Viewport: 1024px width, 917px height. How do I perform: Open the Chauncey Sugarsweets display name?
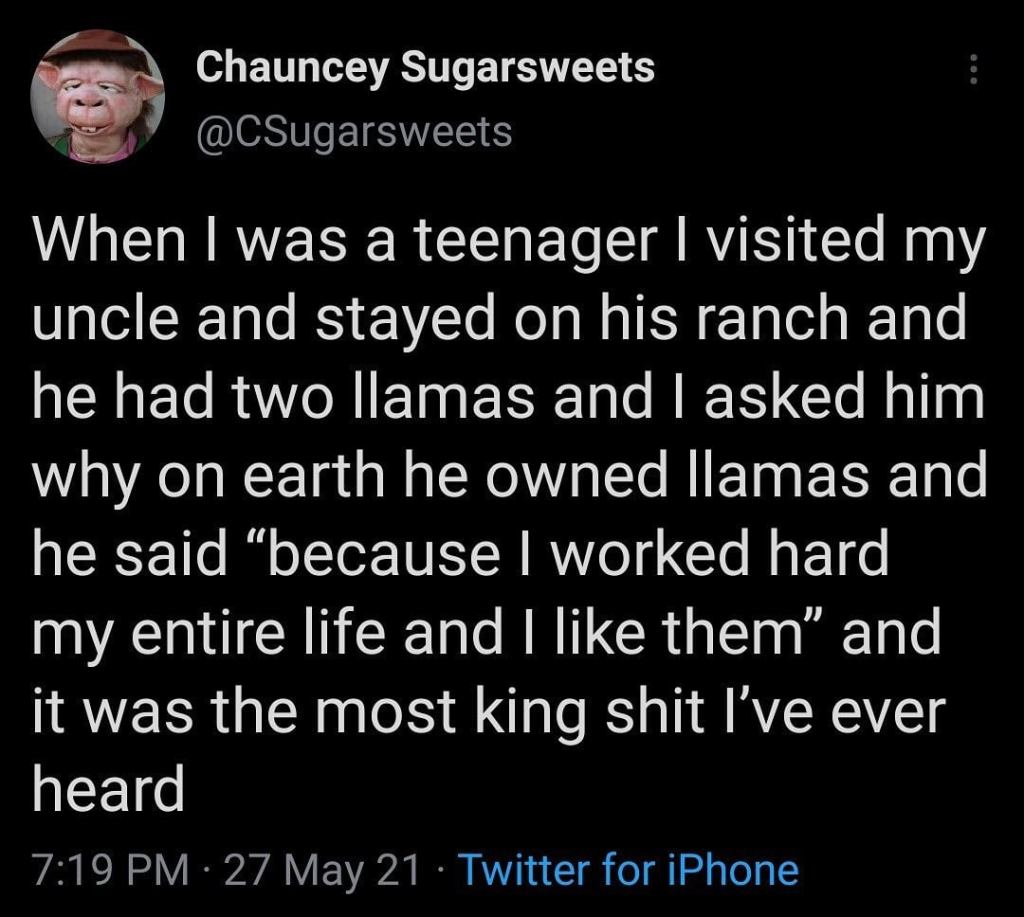pyautogui.click(x=425, y=68)
